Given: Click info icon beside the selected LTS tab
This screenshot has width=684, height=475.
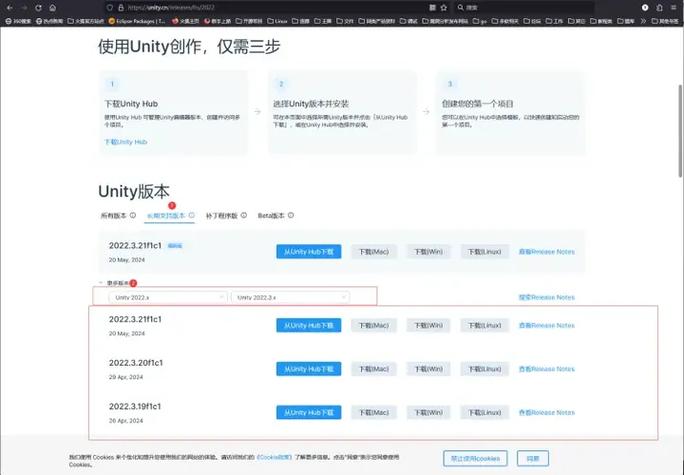Looking at the screenshot, I should [192, 215].
